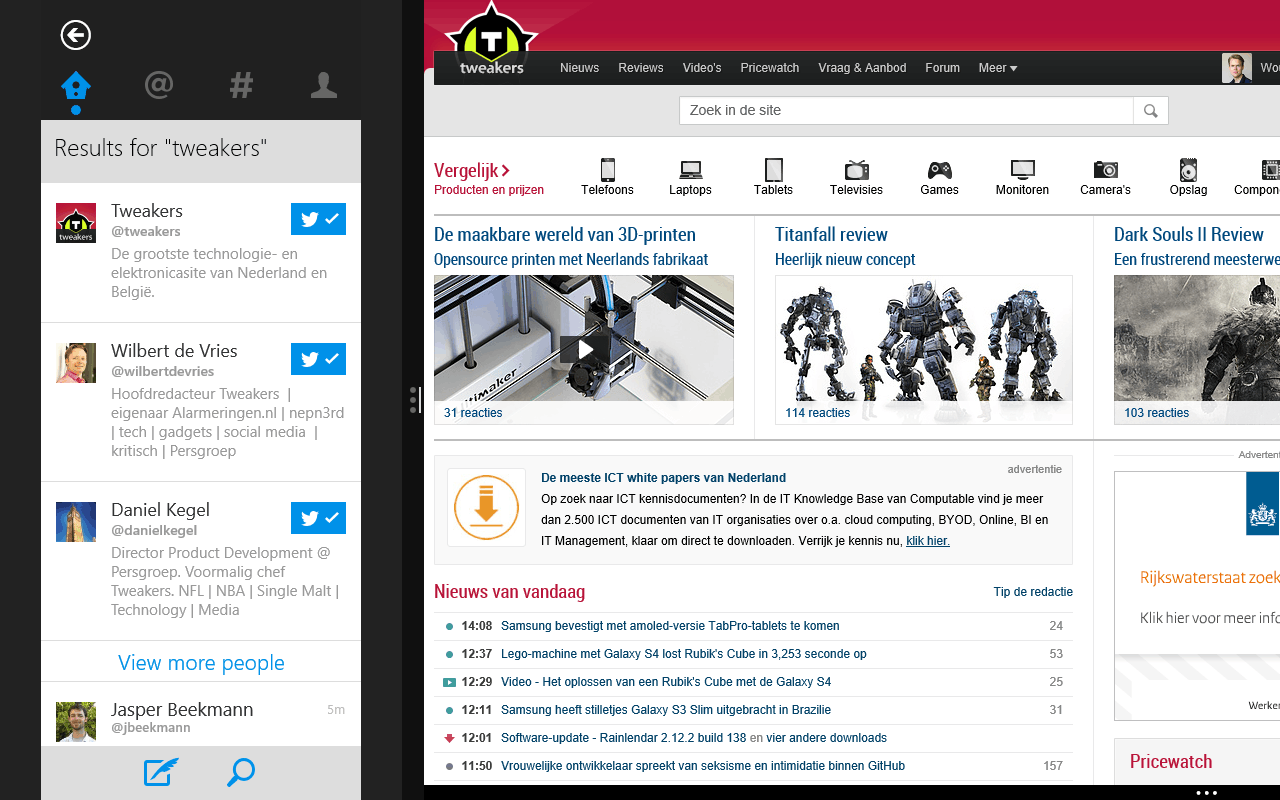Open the Nieuws menu item
This screenshot has width=1280, height=800.
pos(579,68)
